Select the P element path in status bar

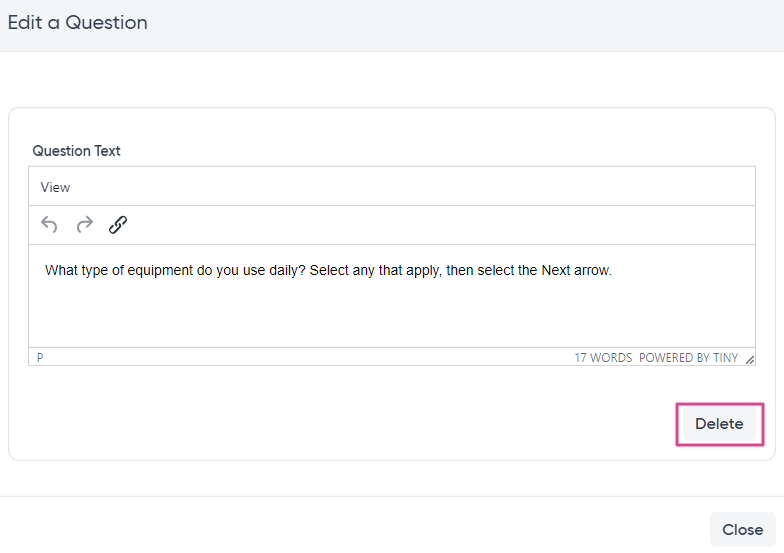[x=40, y=358]
